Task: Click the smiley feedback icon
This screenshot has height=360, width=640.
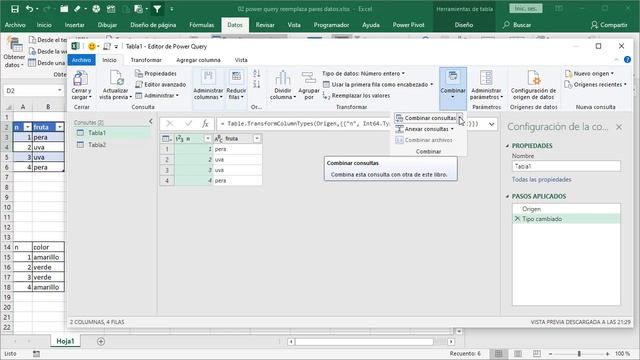Action: click(x=91, y=47)
